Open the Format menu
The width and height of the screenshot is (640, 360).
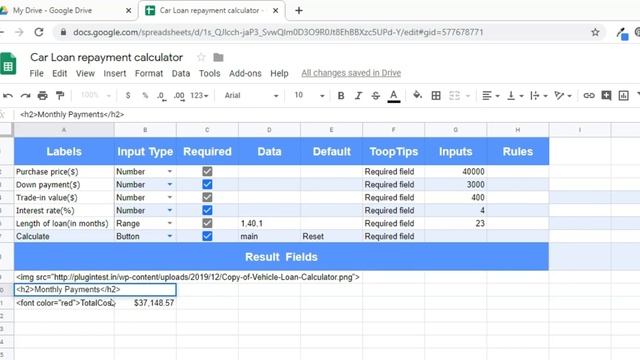pos(149,73)
